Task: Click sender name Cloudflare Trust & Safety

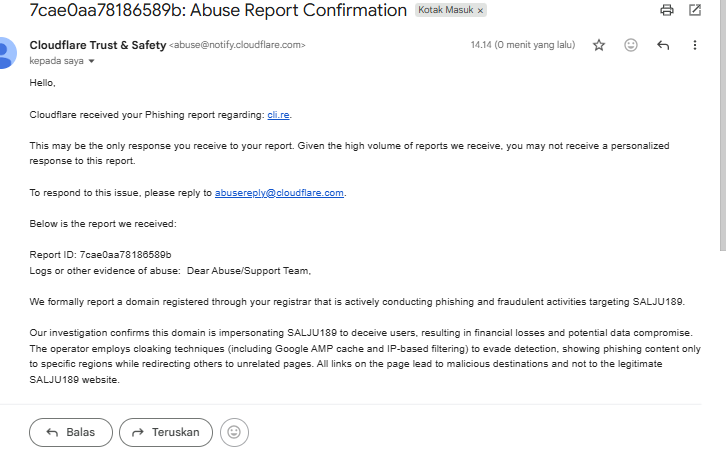Action: click(98, 45)
